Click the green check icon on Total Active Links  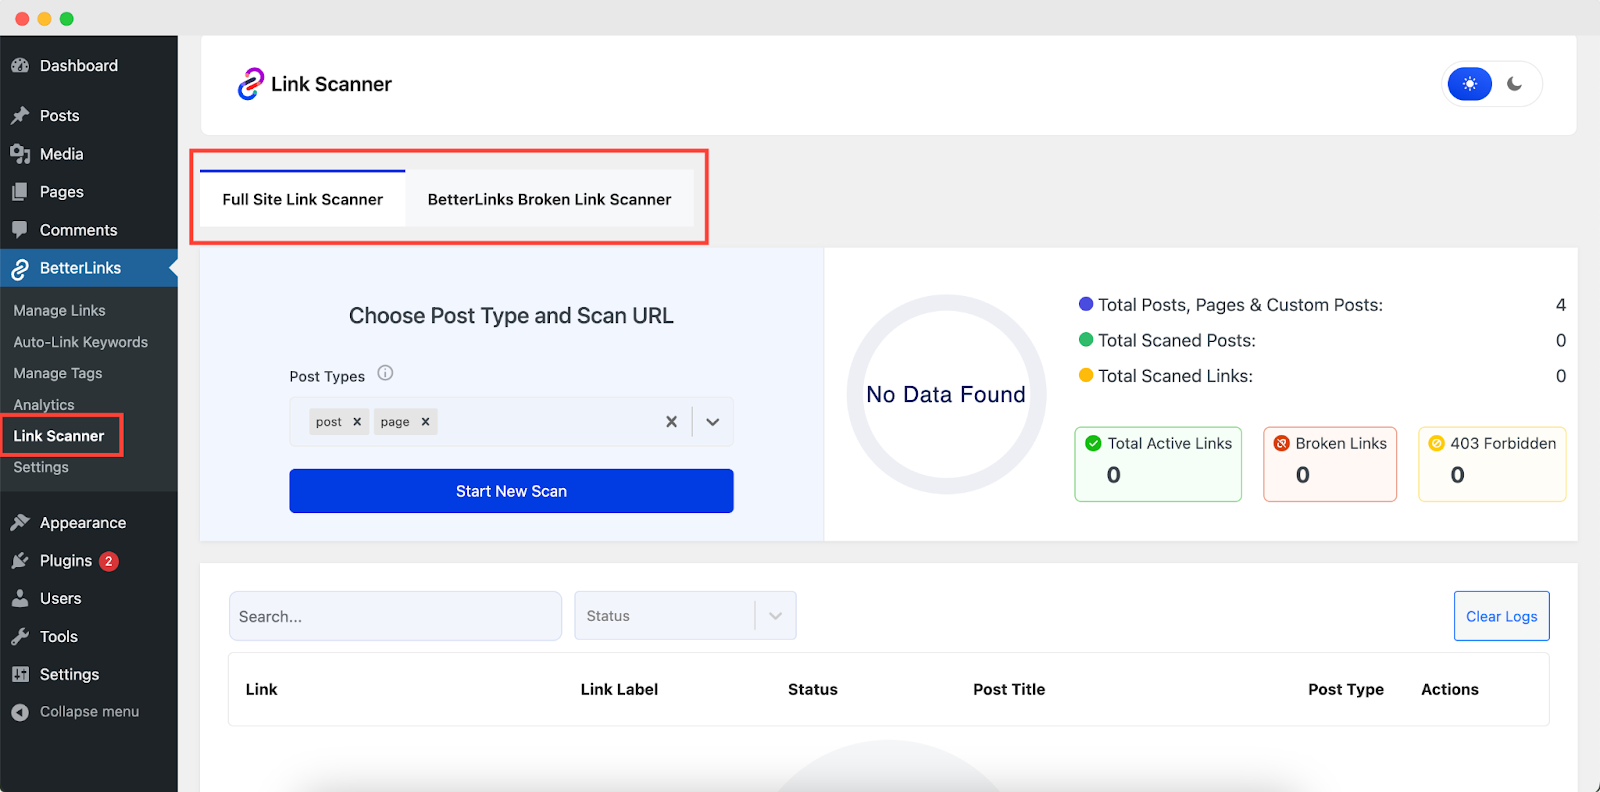1093,443
